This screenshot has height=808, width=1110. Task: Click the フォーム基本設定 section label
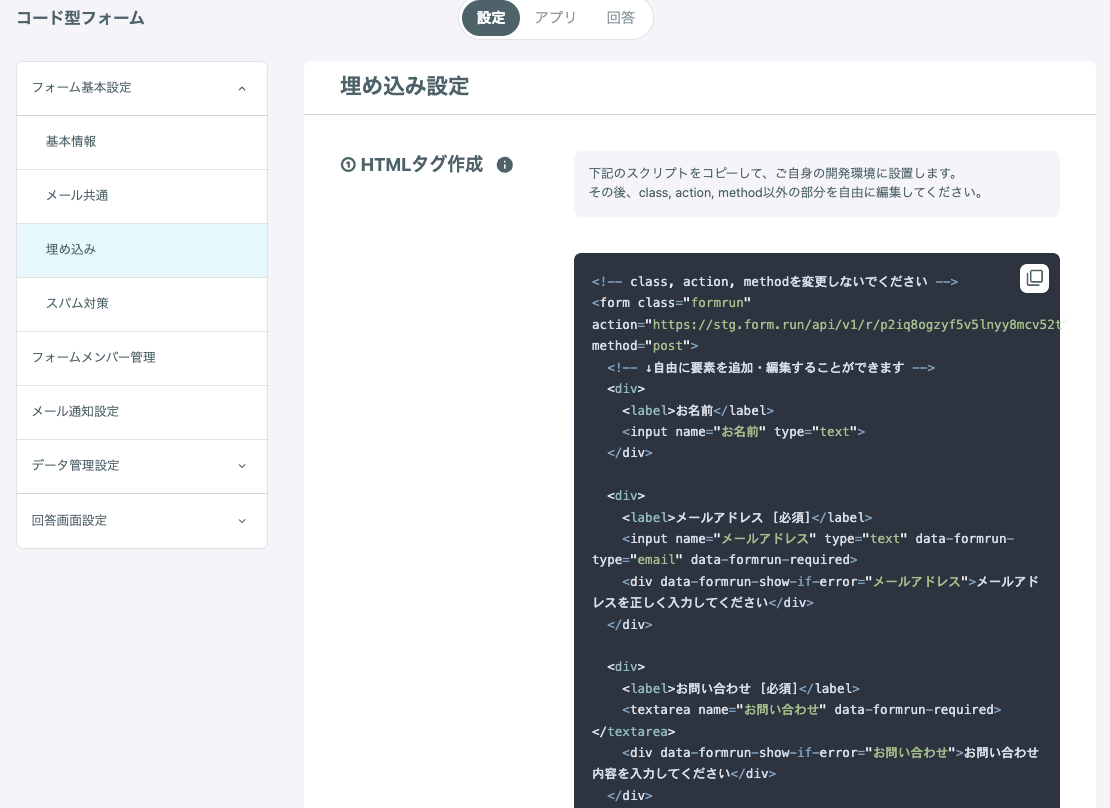[81, 88]
